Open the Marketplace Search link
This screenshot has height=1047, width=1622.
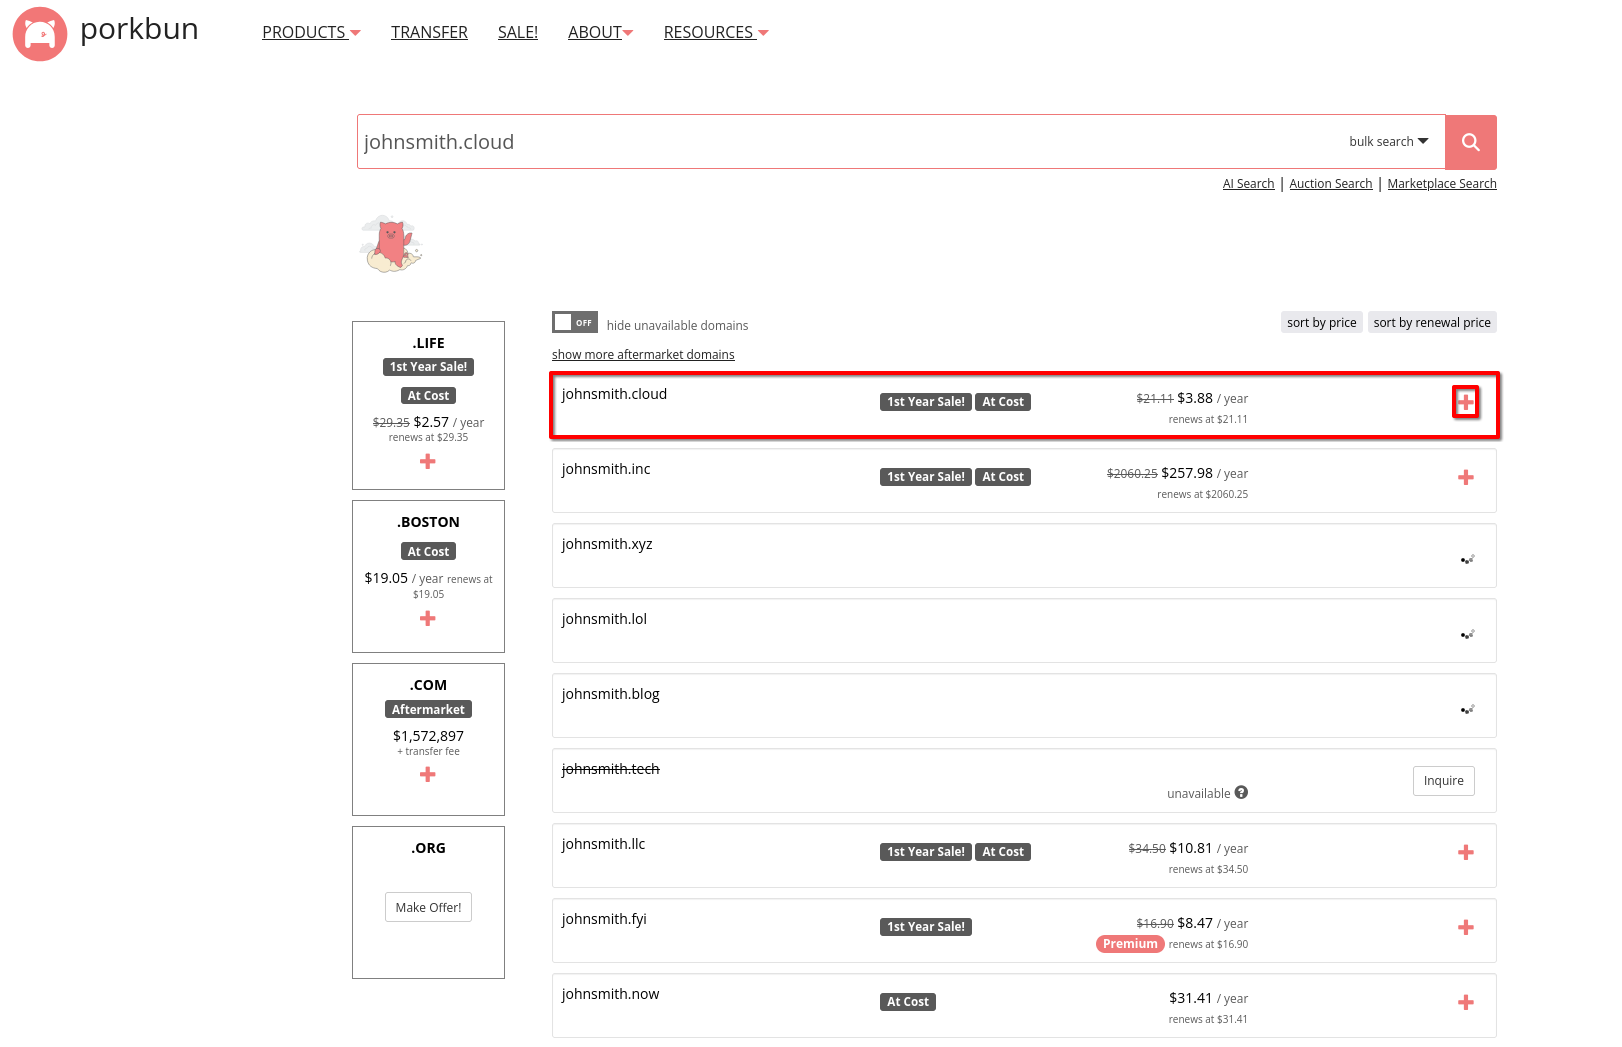pyautogui.click(x=1442, y=184)
